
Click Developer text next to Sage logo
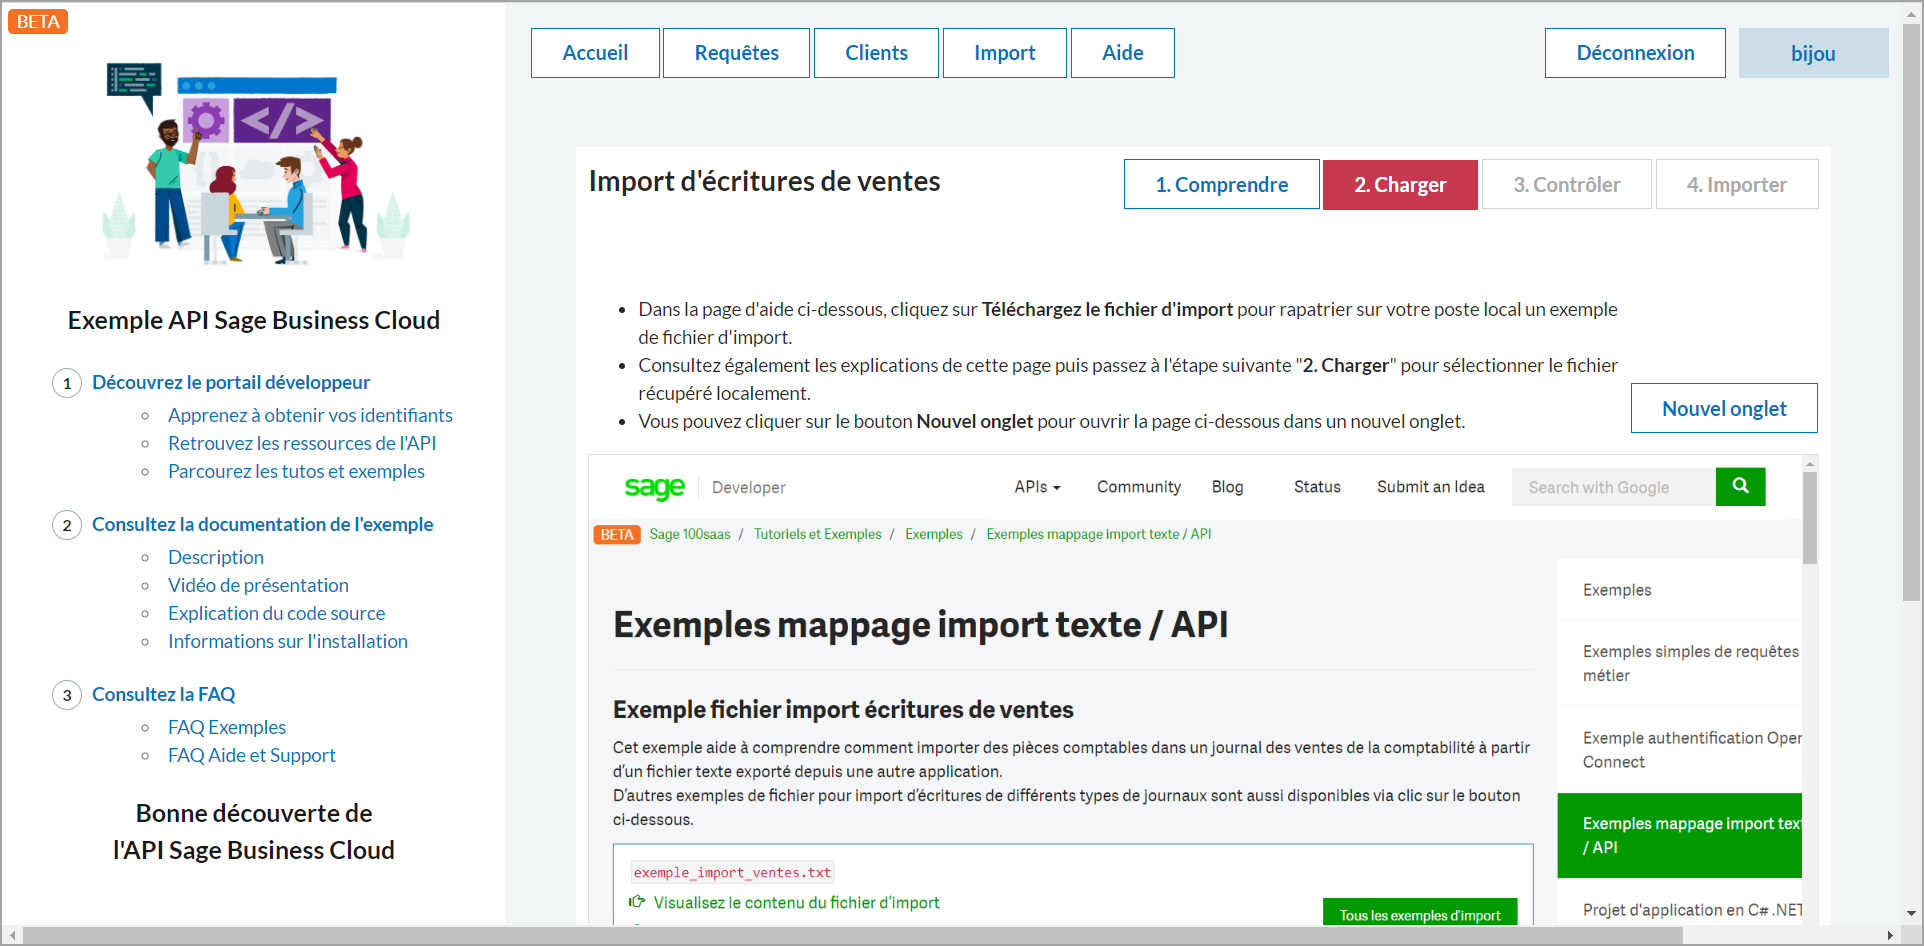pyautogui.click(x=748, y=487)
